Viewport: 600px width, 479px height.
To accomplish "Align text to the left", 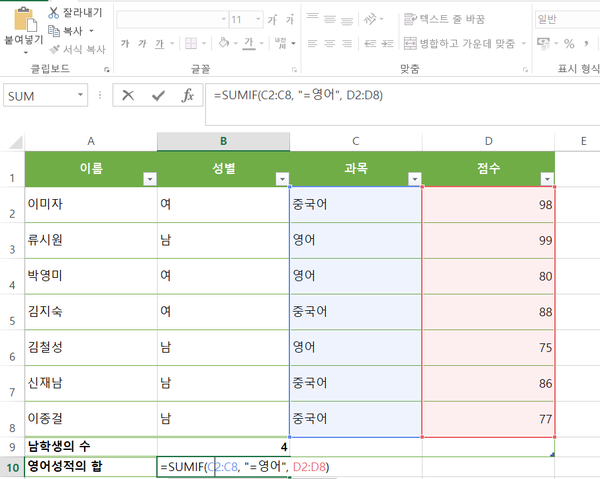I will click(x=312, y=44).
